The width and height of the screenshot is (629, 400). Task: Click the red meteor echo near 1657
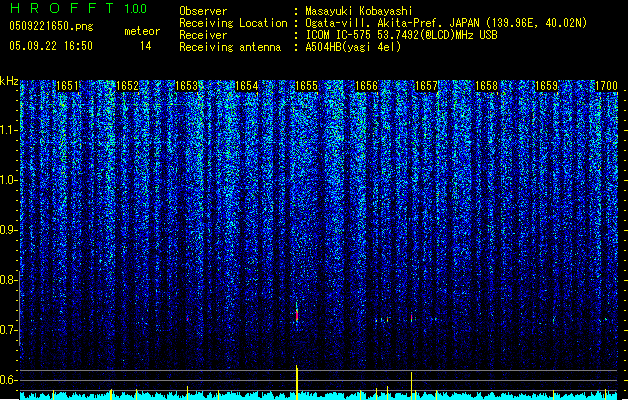pyautogui.click(x=412, y=318)
